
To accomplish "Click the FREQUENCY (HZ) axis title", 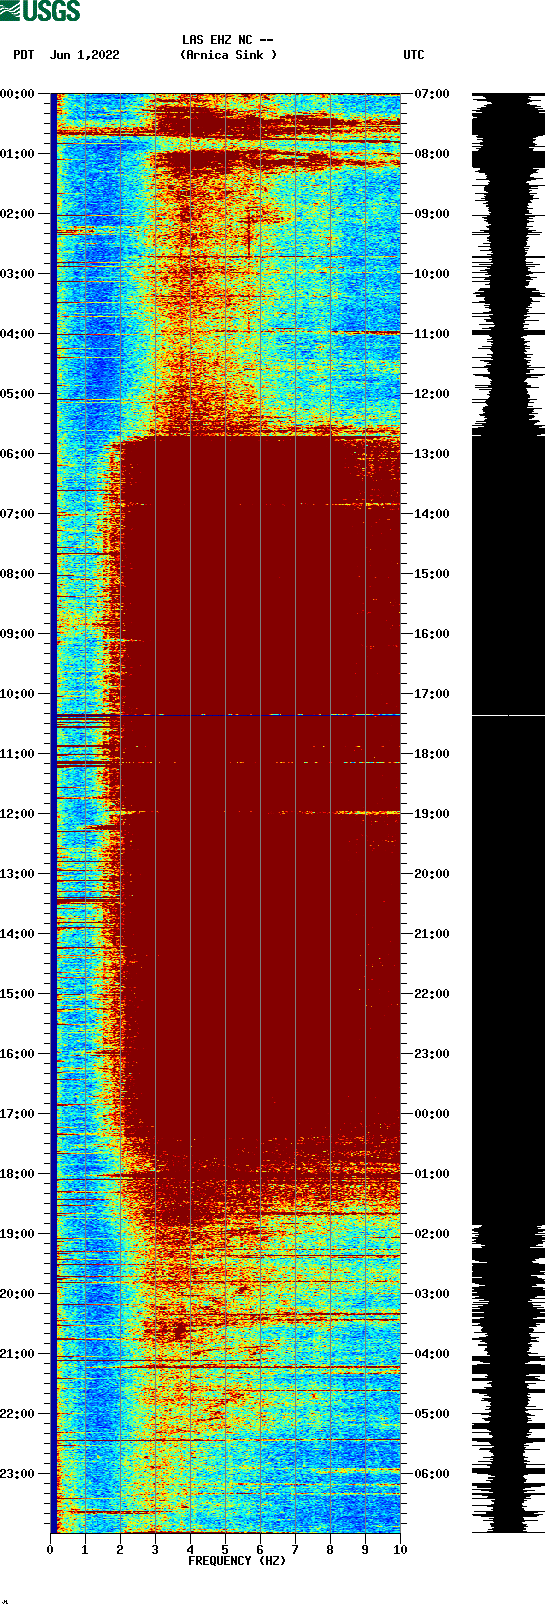I will coord(237,1561).
